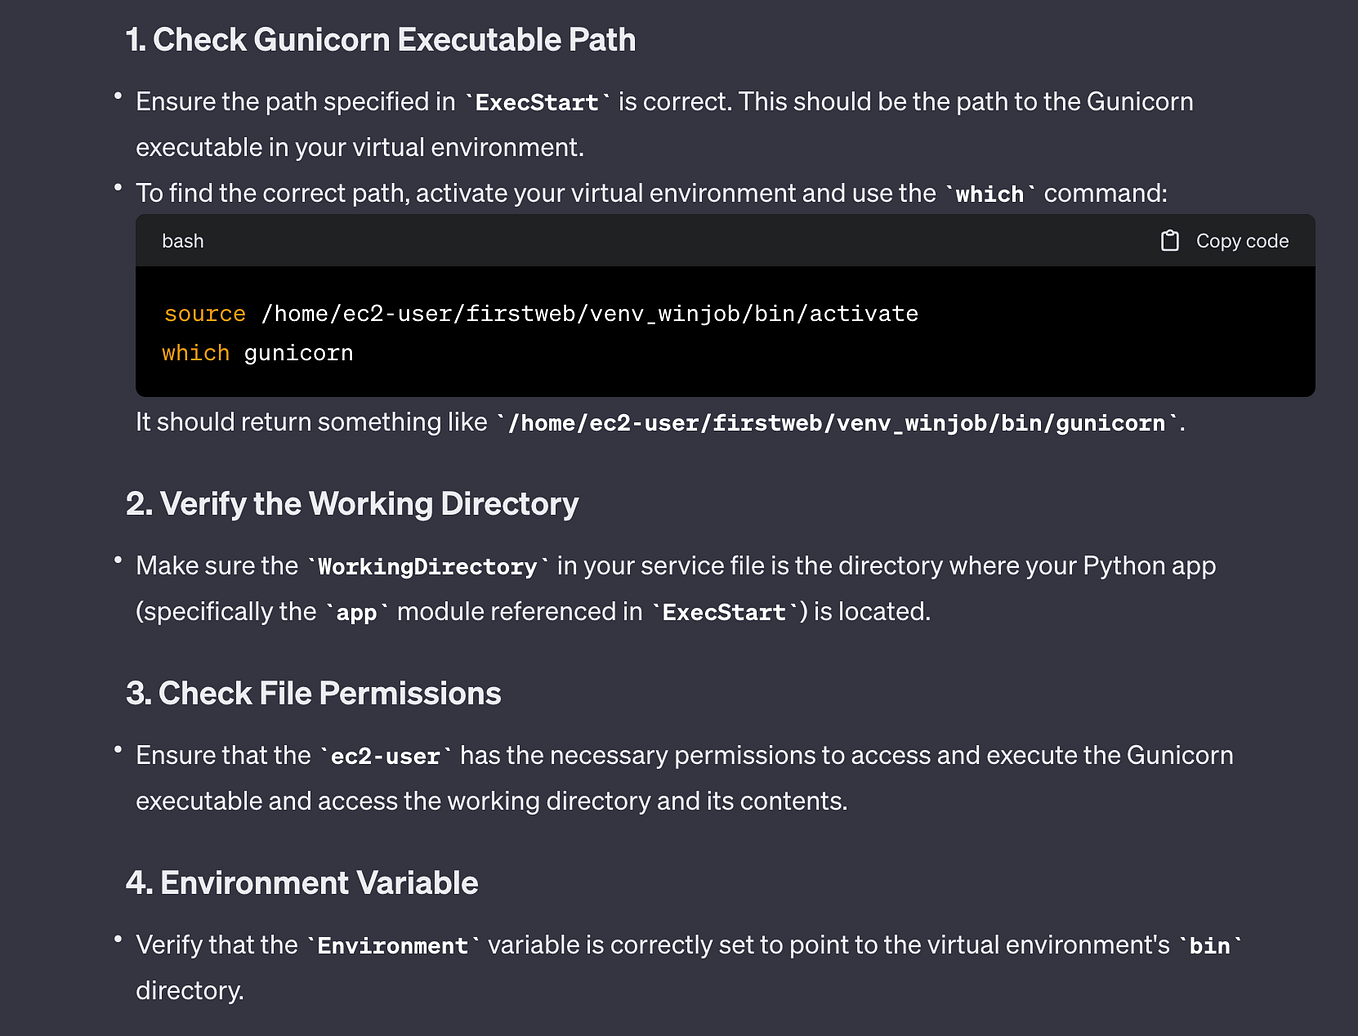The width and height of the screenshot is (1358, 1036).
Task: Select the heading Environment Variable
Action: 302,882
